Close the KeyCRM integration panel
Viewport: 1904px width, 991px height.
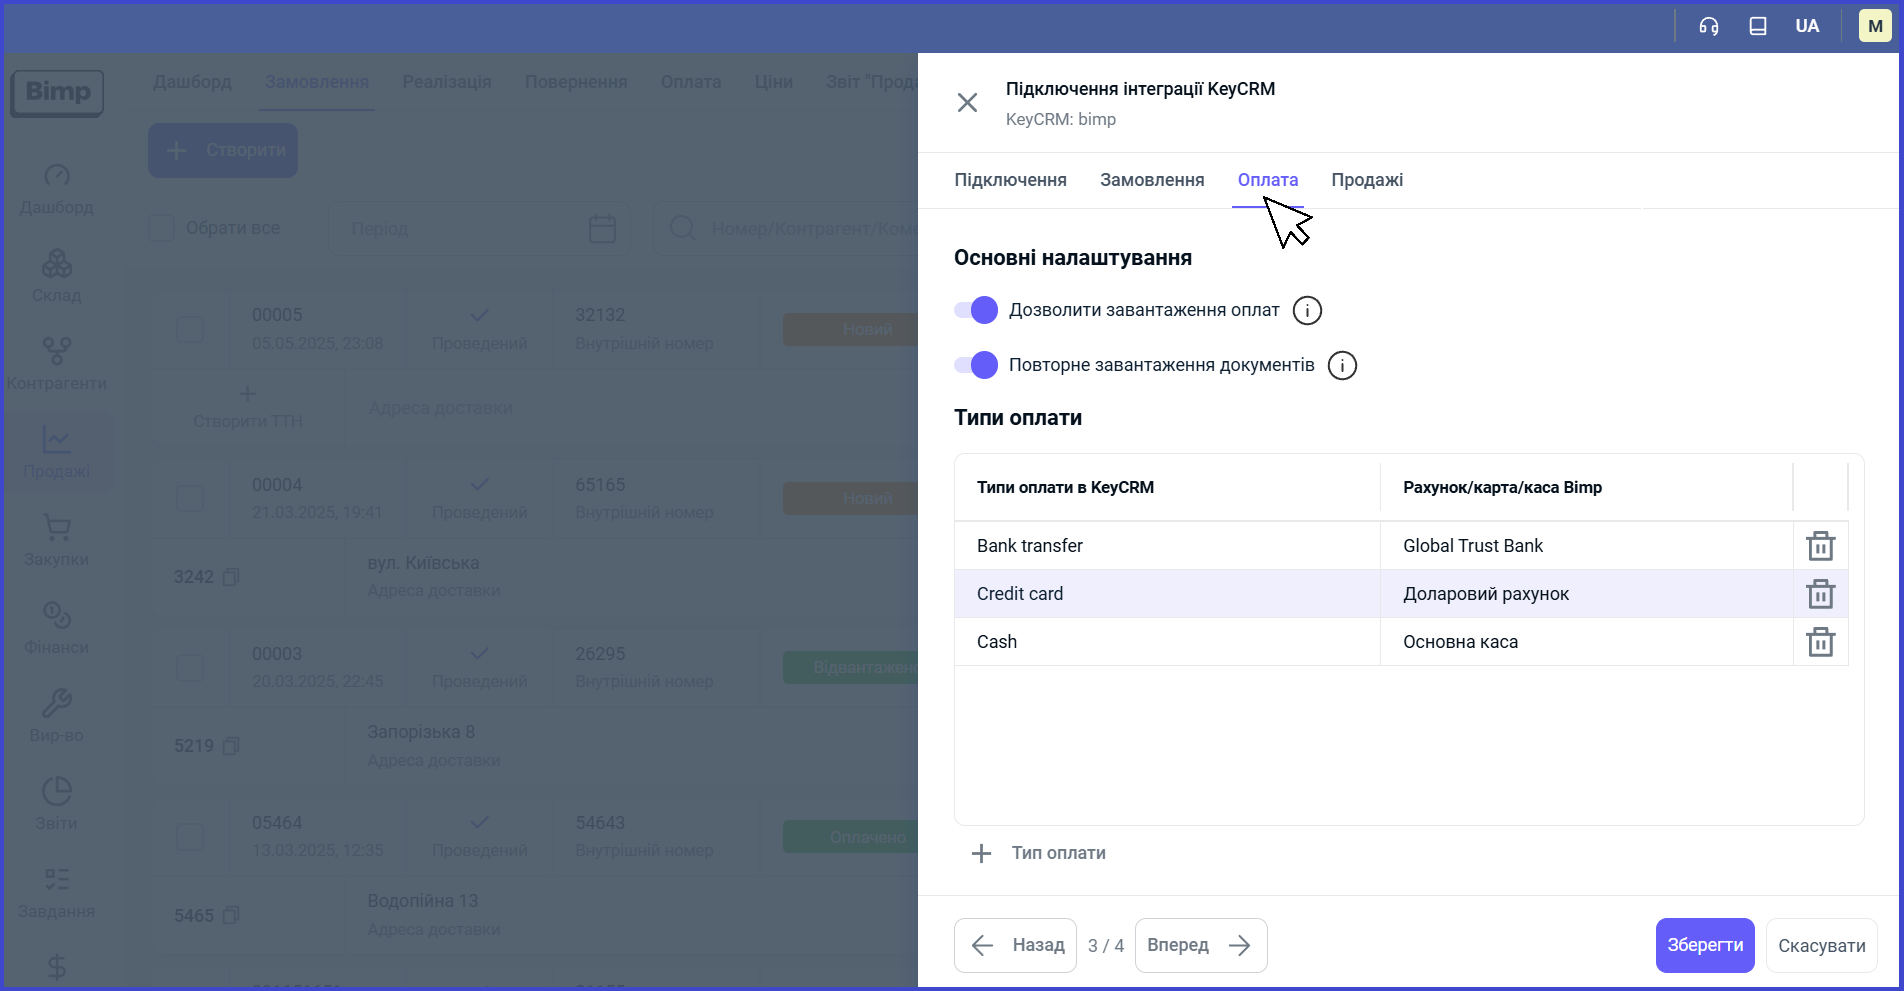click(967, 103)
